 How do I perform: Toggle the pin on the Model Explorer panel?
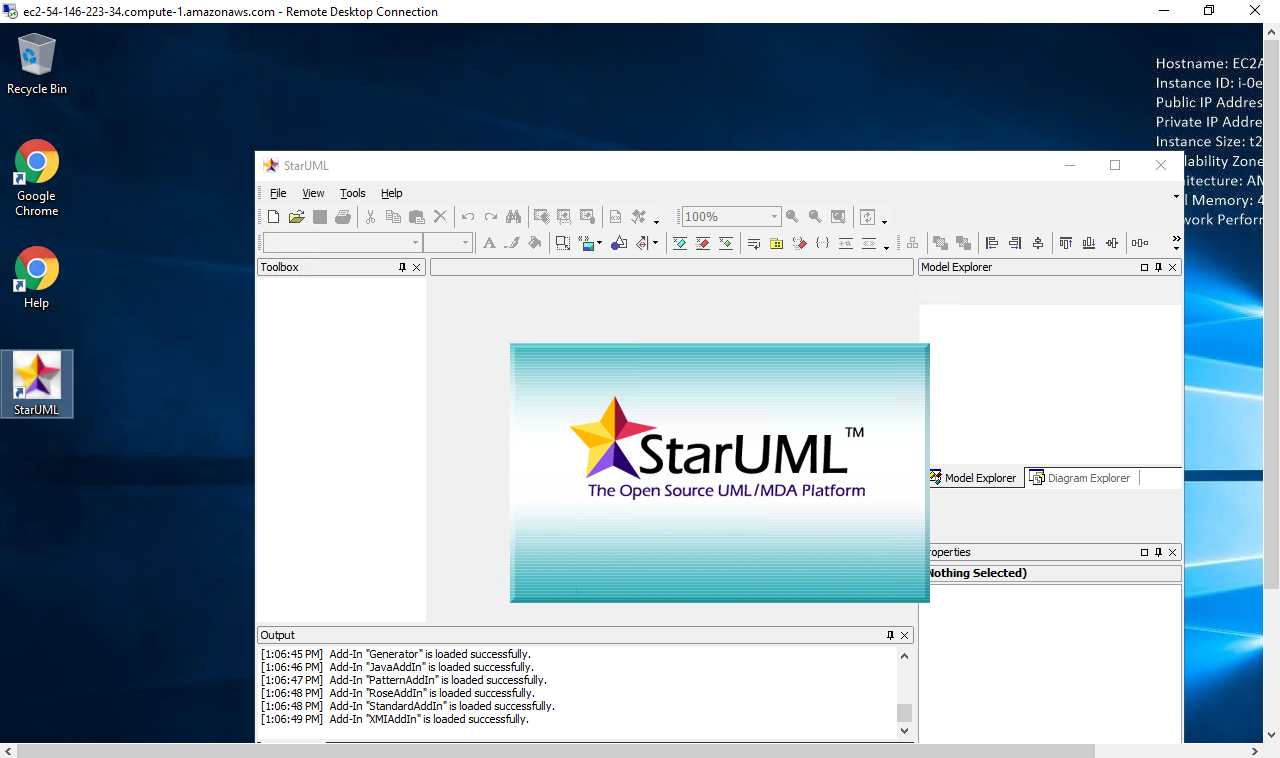point(1159,268)
